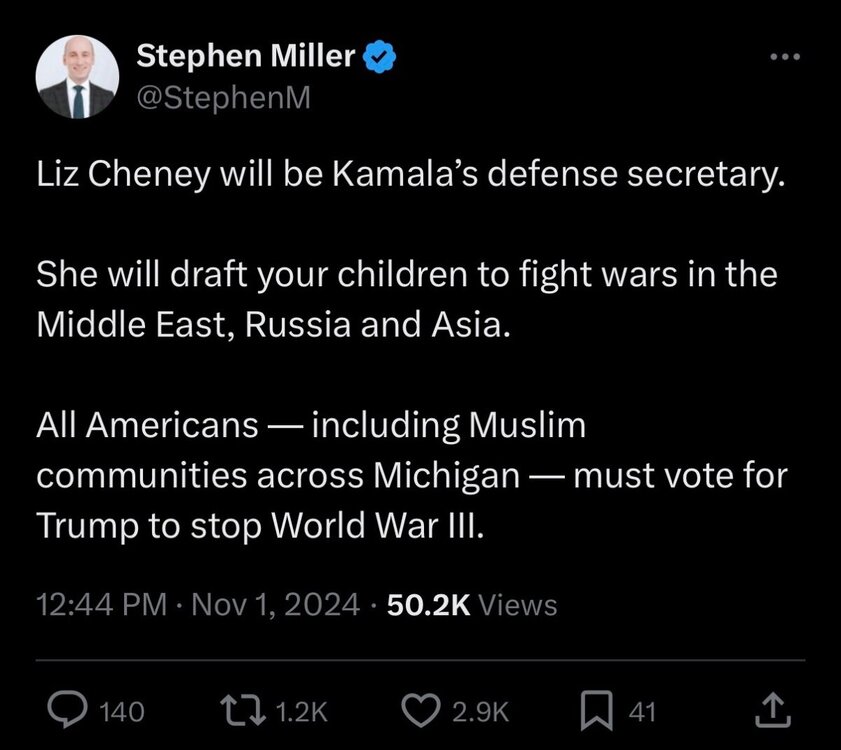841x750 pixels.
Task: Open the Stephen Miller display name link
Action: tap(244, 58)
